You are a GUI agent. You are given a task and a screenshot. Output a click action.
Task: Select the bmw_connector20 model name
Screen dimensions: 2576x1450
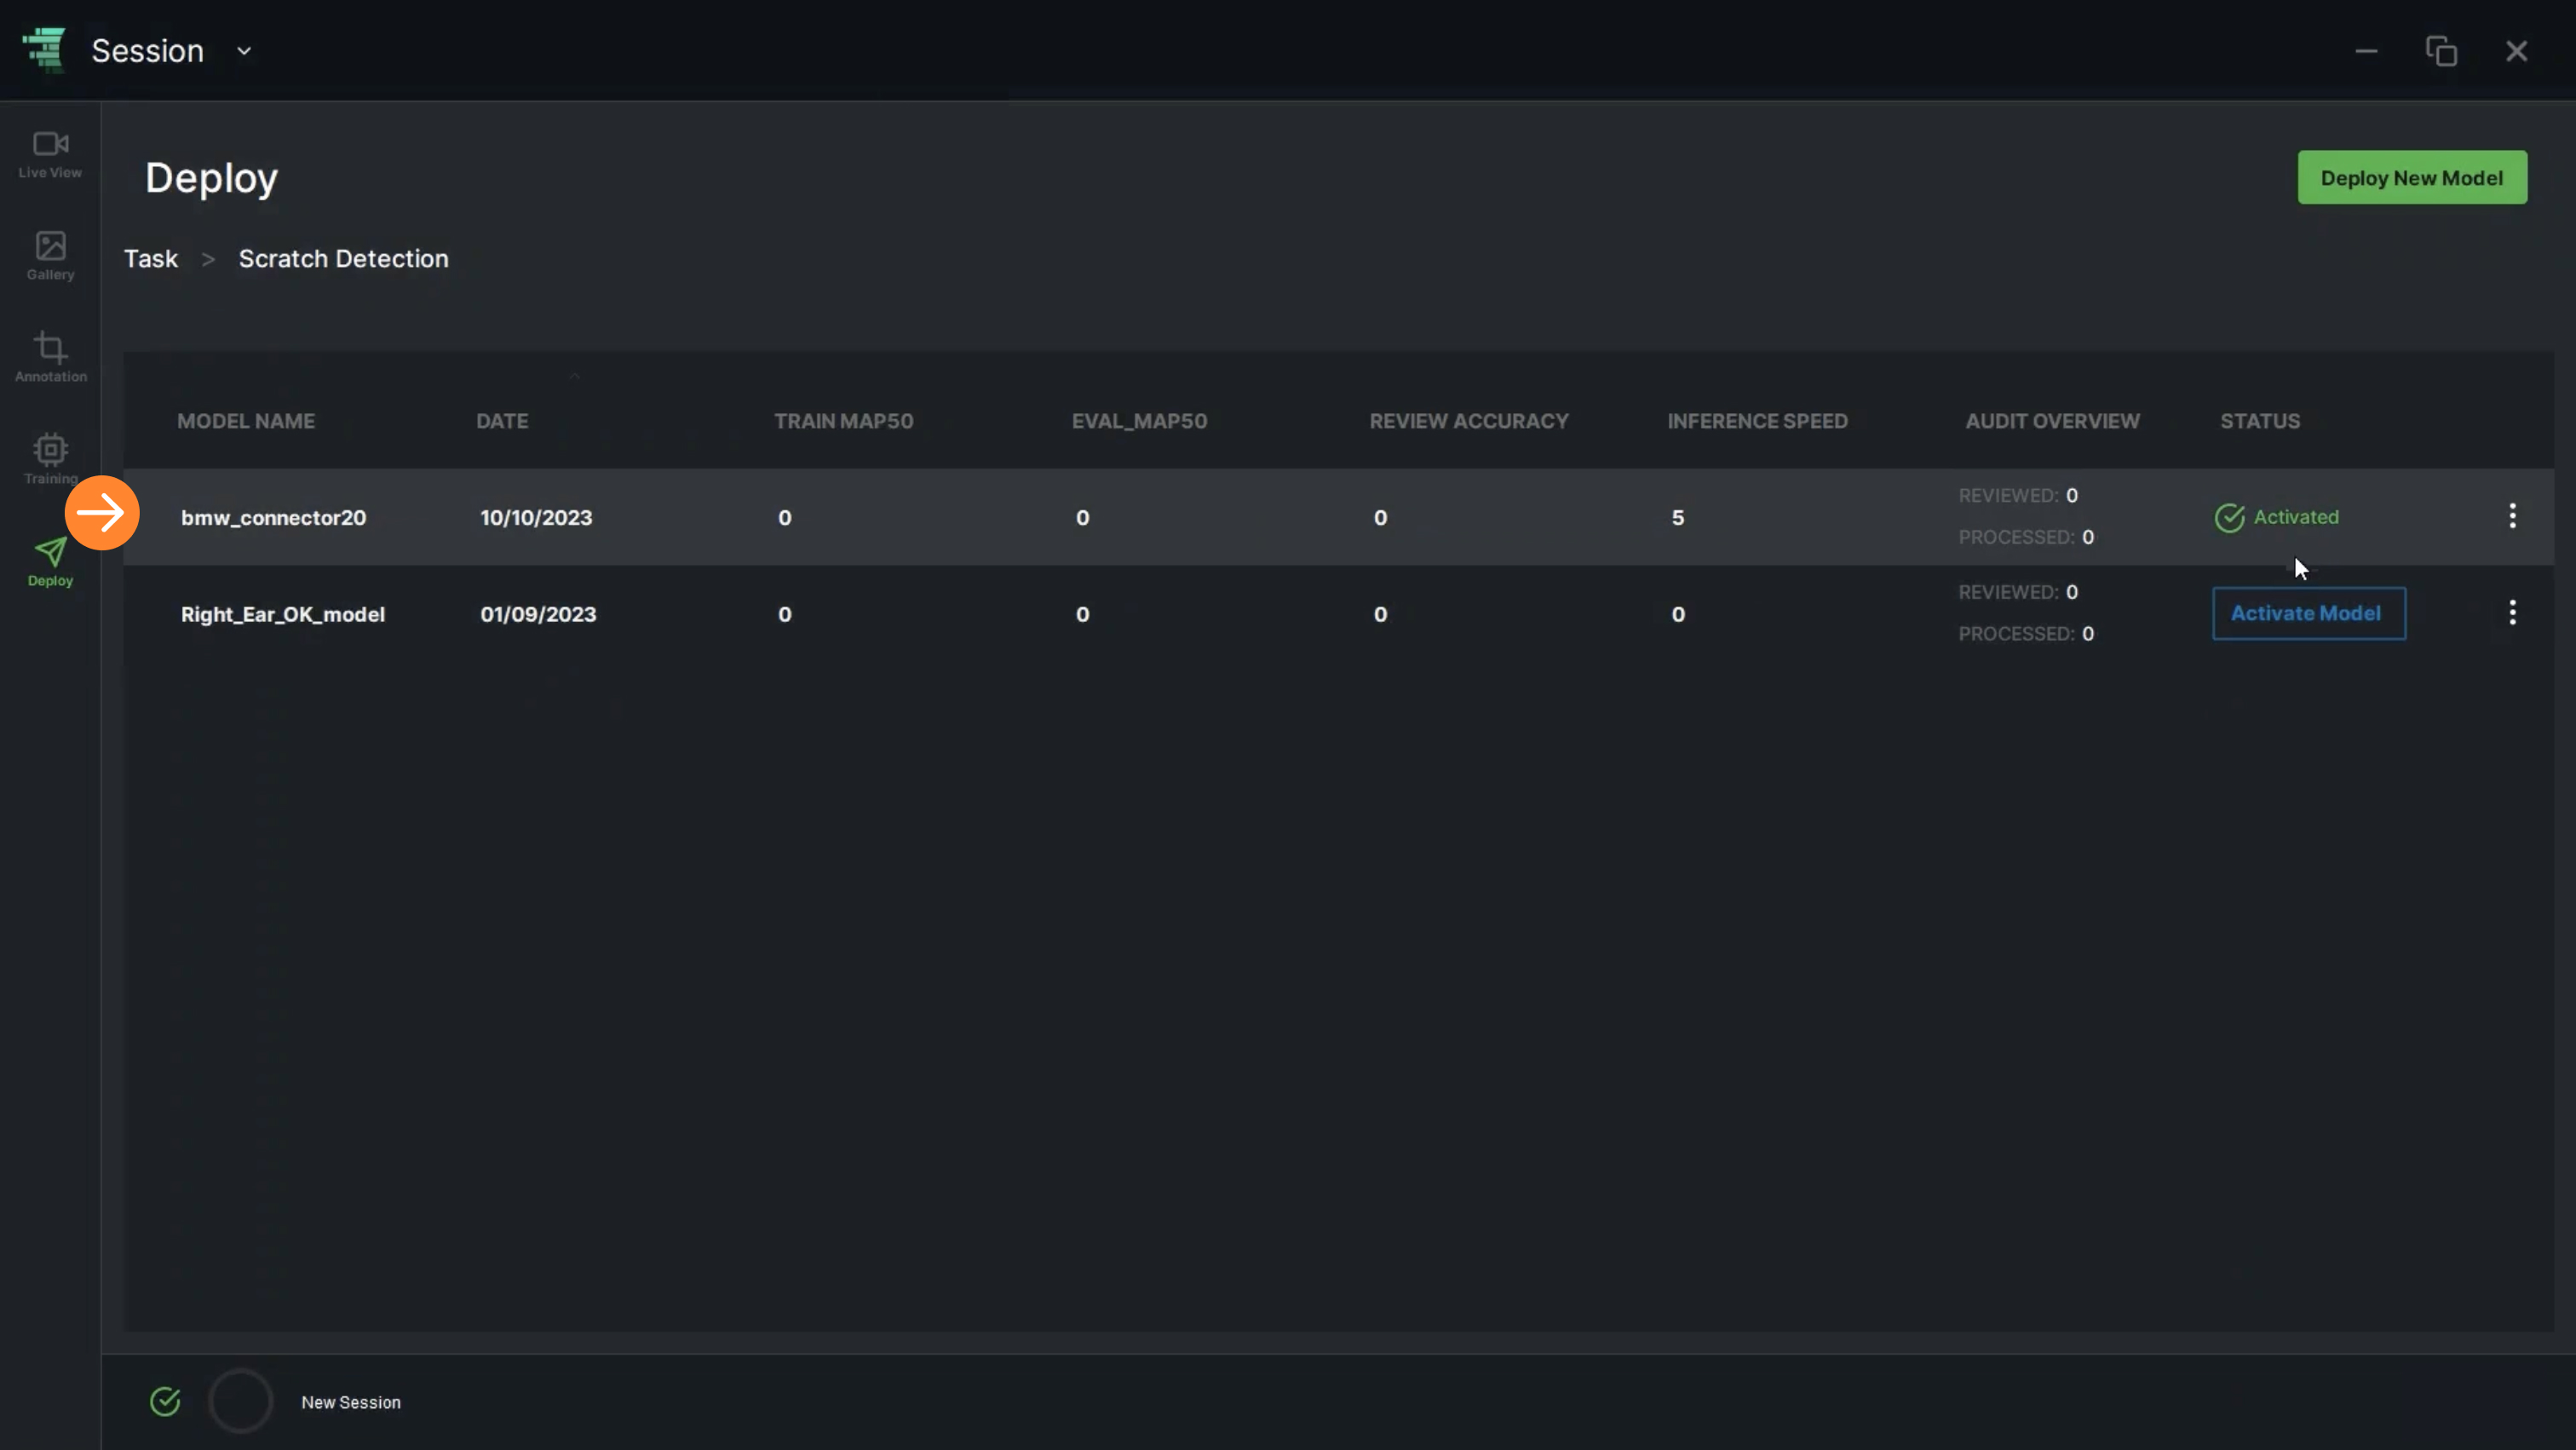[273, 518]
